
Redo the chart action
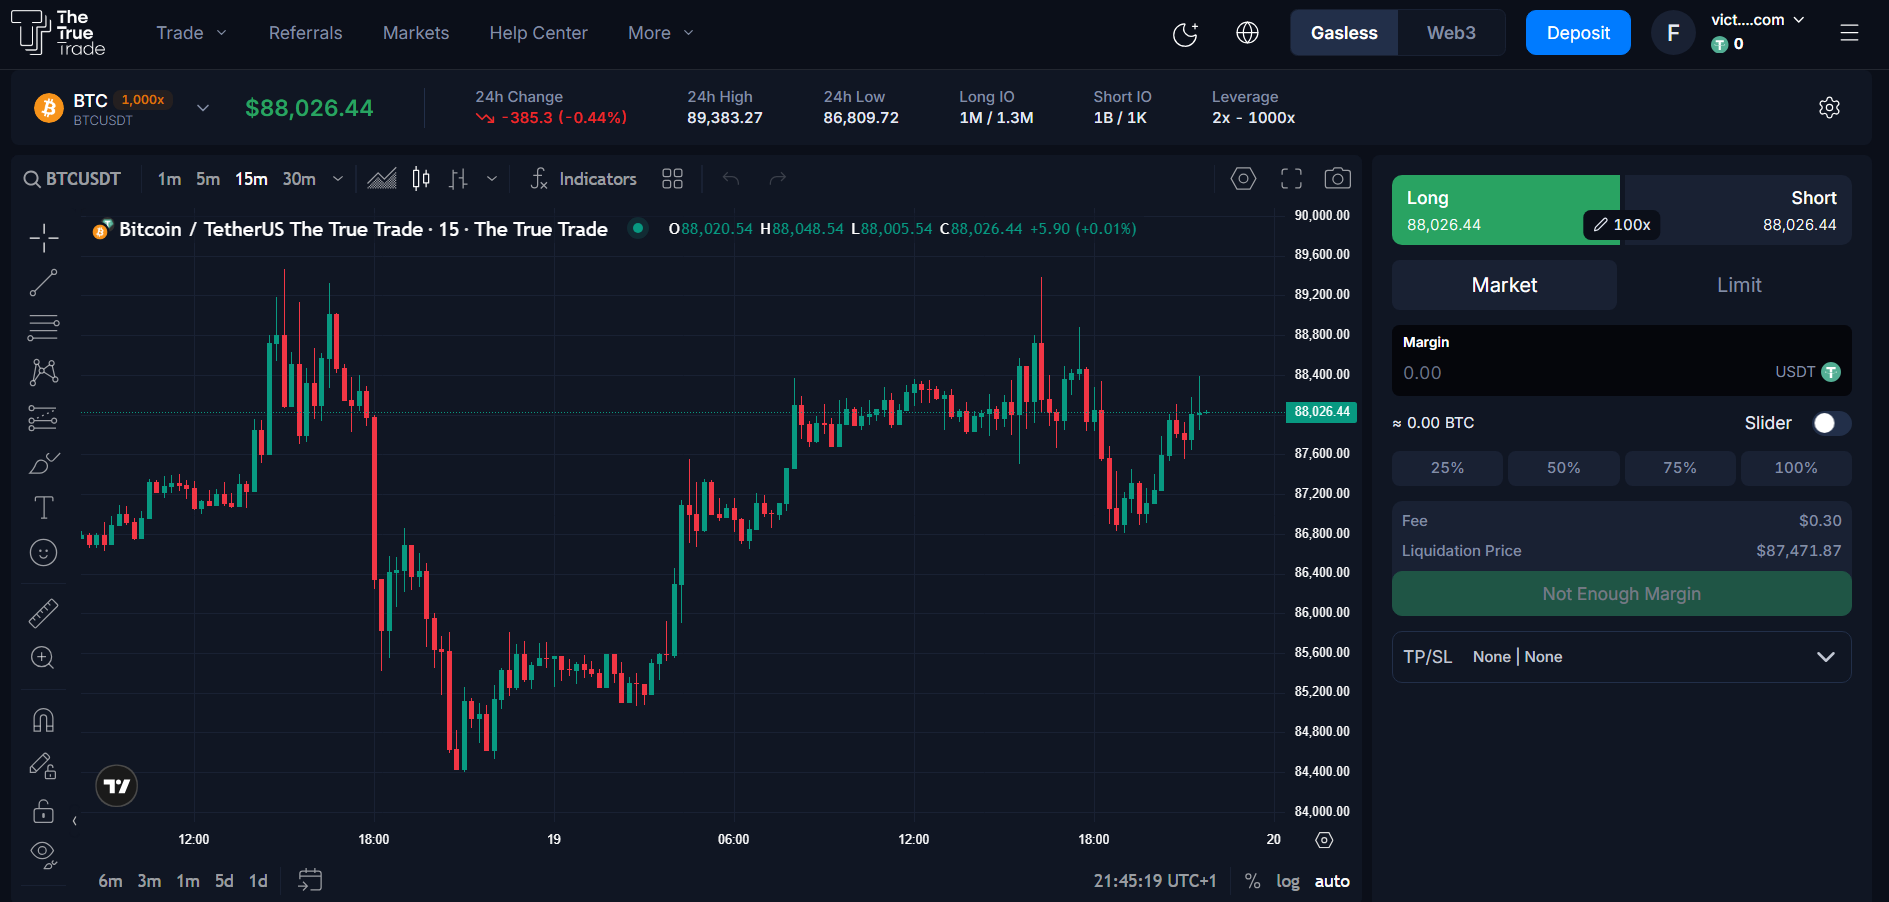click(x=777, y=179)
